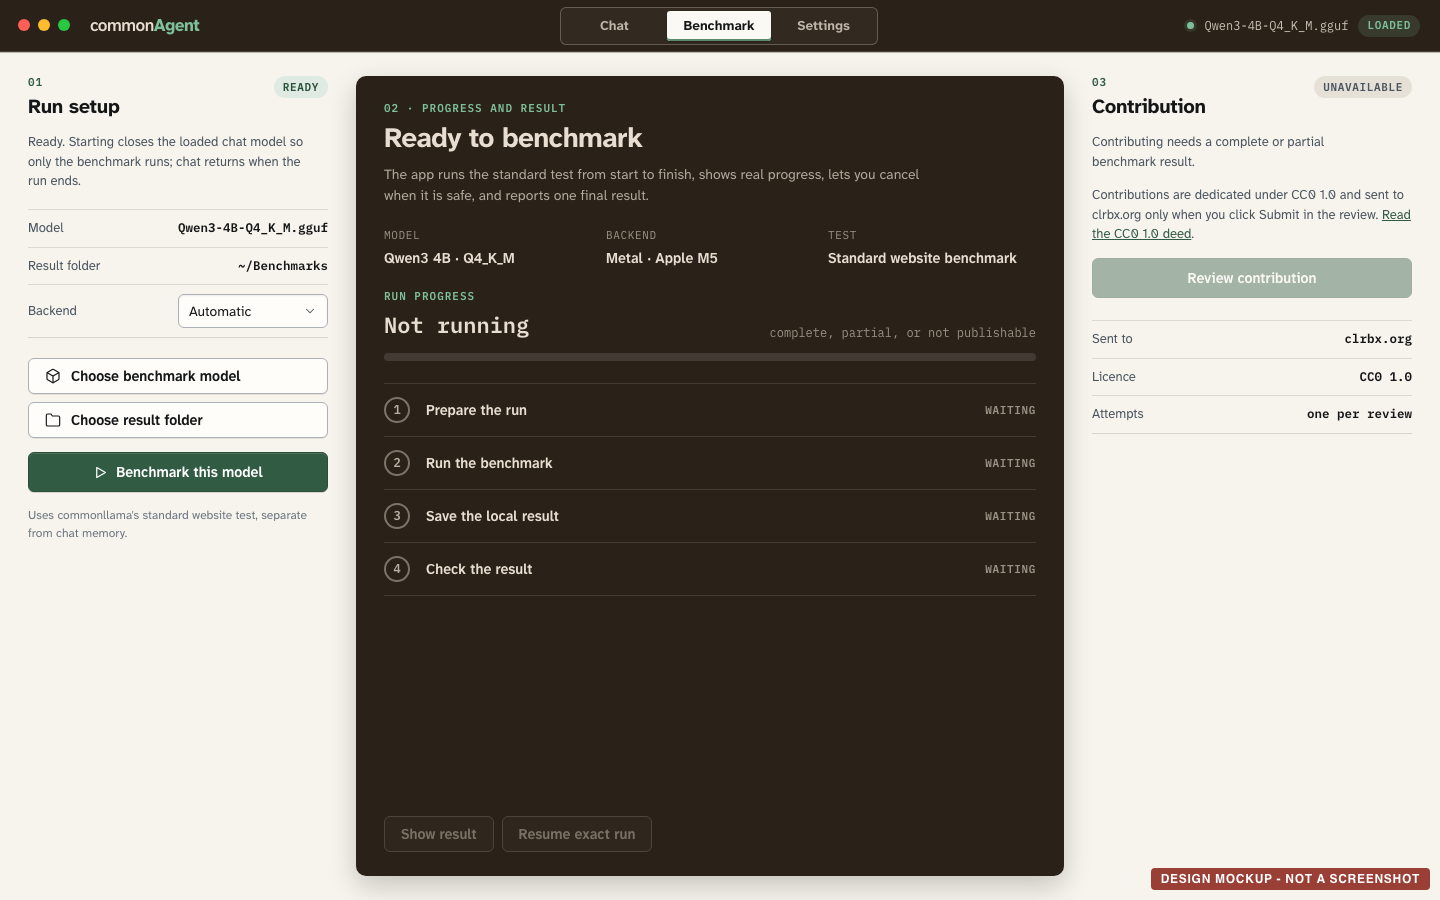Click the Prepare the run step label

[476, 410]
